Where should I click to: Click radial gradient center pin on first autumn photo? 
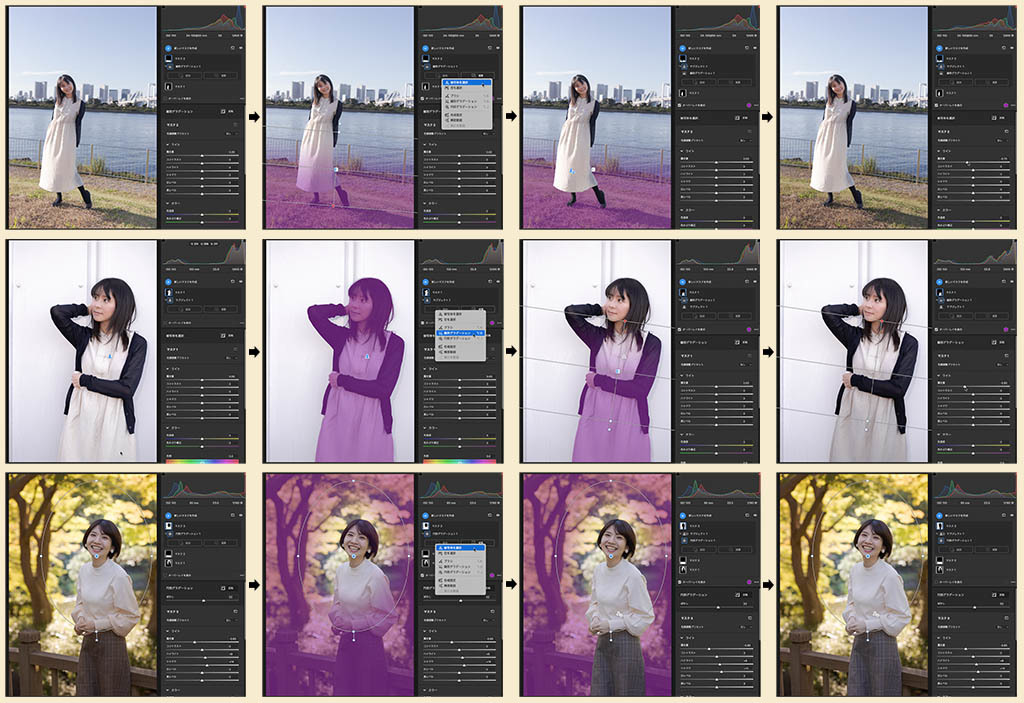click(x=97, y=555)
